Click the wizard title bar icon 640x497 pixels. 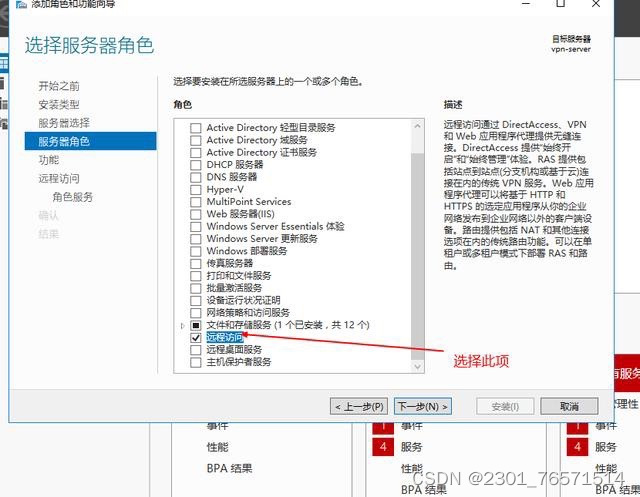[x=21, y=4]
